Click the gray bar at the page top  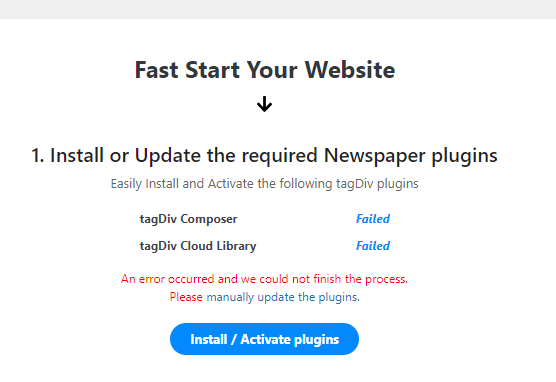tap(278, 9)
